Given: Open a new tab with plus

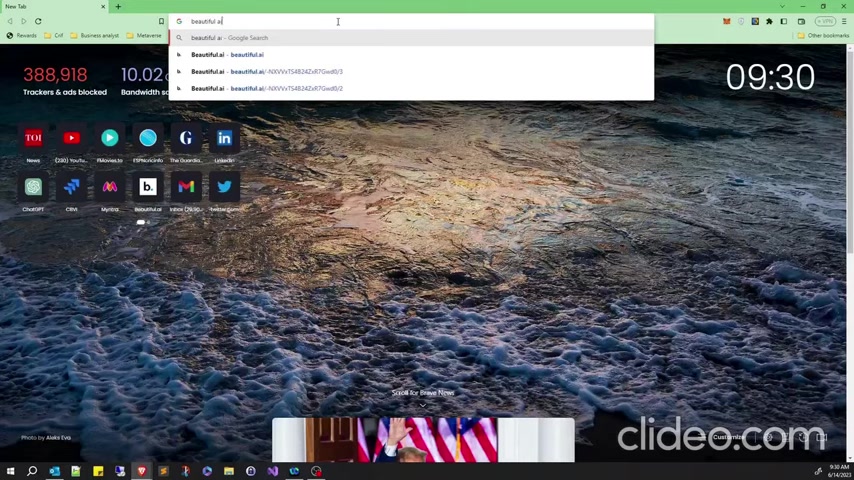Looking at the screenshot, I should tap(118, 7).
